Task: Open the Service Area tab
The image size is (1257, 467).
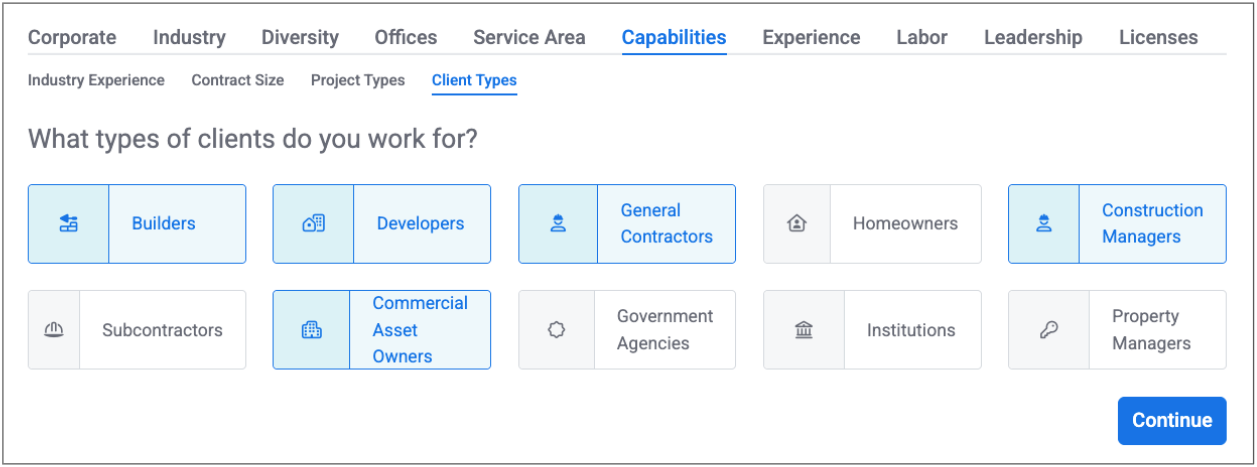Action: [529, 38]
